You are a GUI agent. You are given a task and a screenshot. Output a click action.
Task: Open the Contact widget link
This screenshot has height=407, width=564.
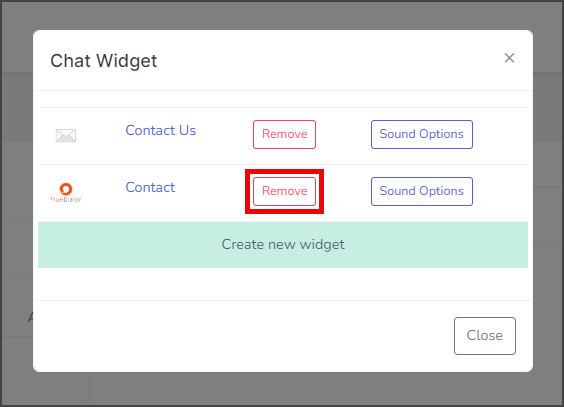pos(150,187)
